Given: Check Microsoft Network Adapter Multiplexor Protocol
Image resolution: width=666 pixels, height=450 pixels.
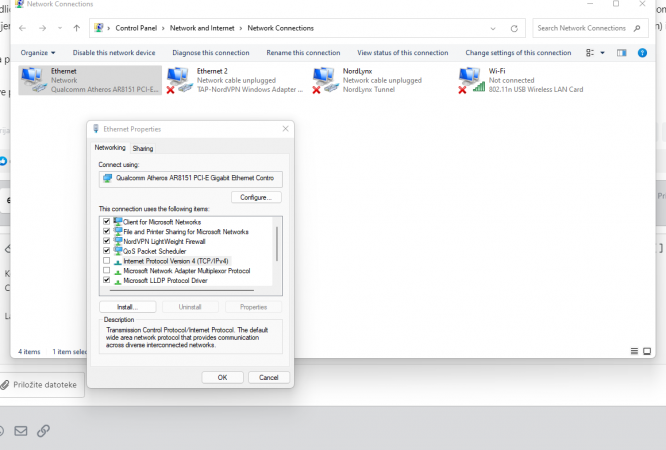Looking at the screenshot, I should pos(107,270).
